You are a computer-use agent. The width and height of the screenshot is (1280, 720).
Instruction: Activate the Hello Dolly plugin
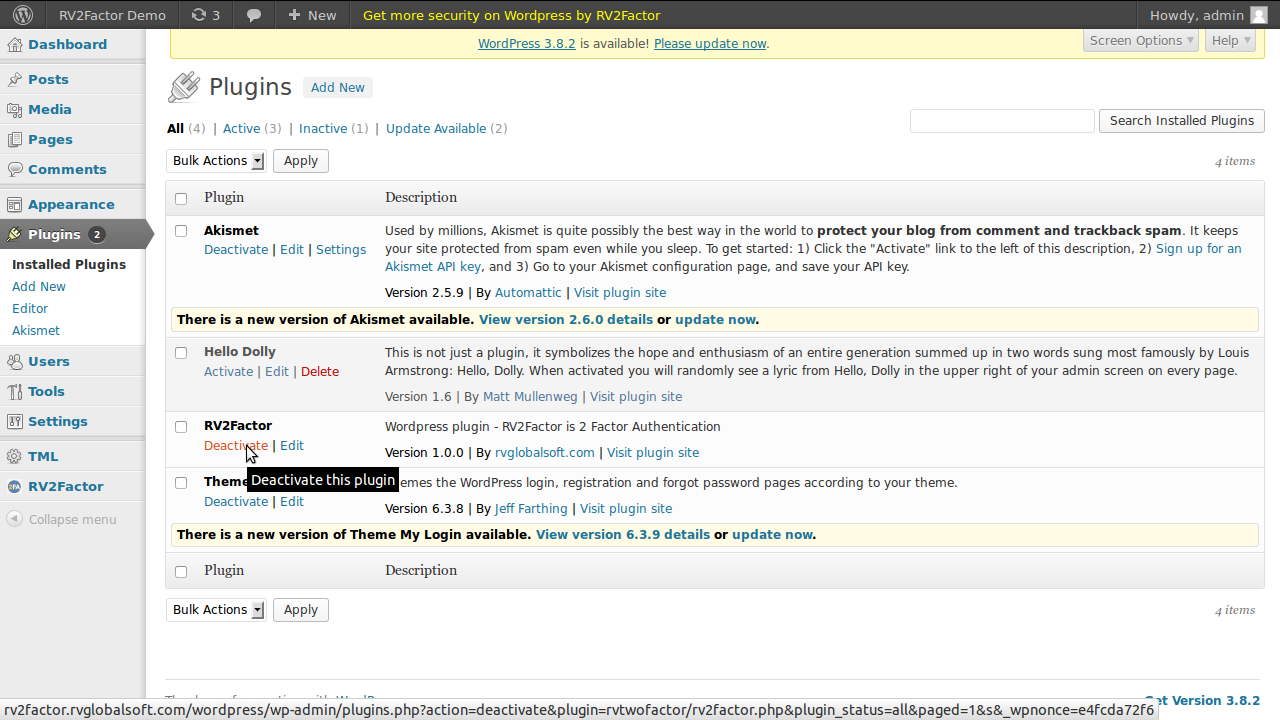click(228, 371)
